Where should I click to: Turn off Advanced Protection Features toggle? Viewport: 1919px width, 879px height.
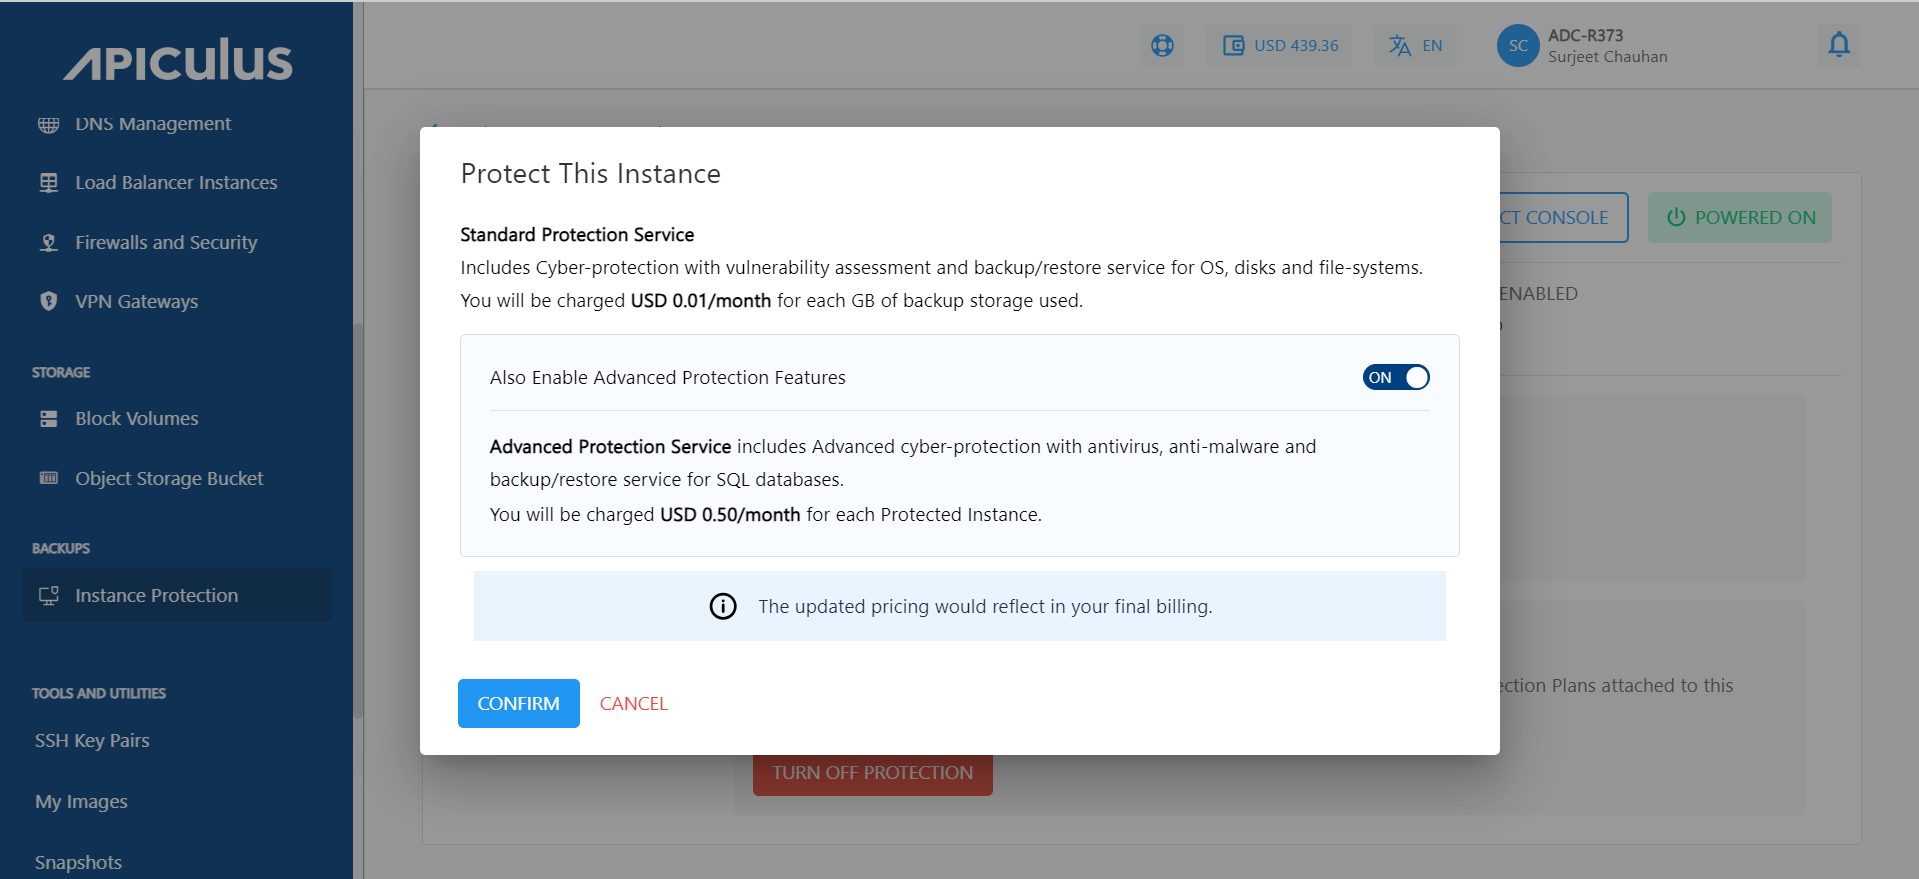pos(1396,377)
